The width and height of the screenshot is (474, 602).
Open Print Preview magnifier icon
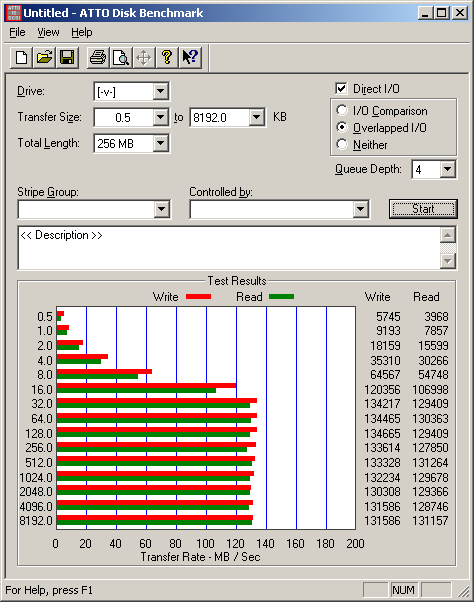click(x=121, y=58)
